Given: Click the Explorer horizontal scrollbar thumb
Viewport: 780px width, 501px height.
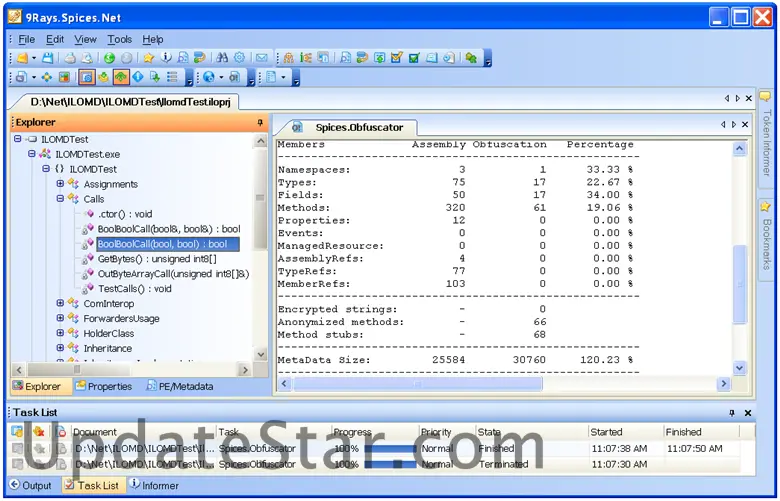Looking at the screenshot, I should pyautogui.click(x=78, y=369).
